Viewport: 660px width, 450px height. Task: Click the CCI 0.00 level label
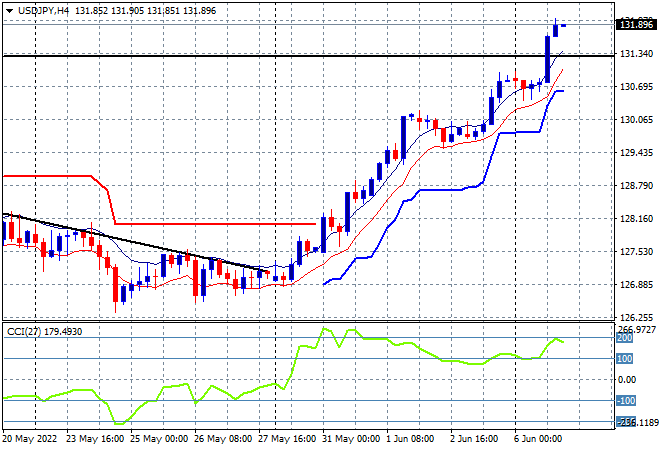tap(627, 380)
